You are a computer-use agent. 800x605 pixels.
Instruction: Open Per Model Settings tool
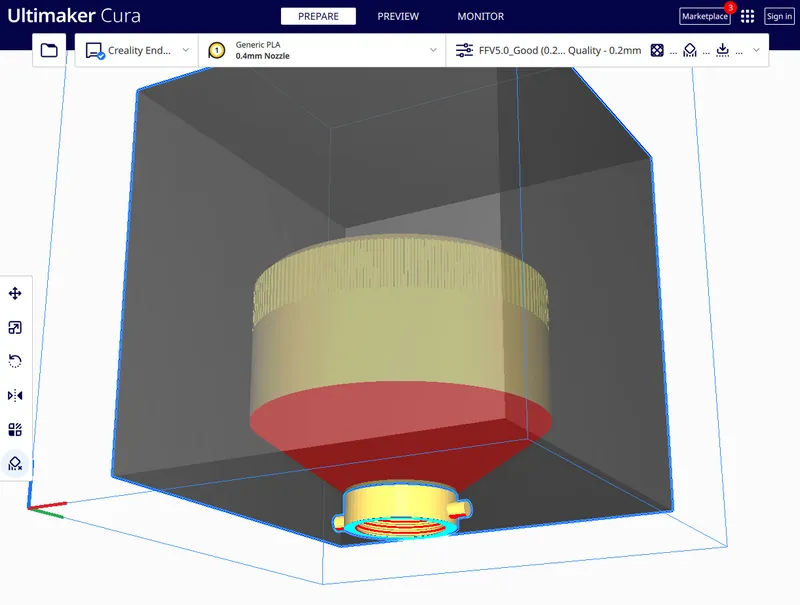pyautogui.click(x=15, y=430)
